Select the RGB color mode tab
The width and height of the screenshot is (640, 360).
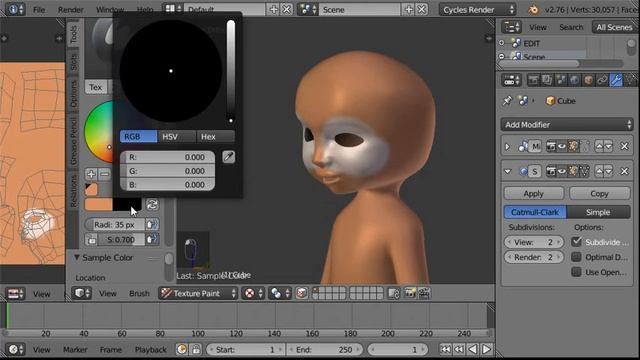point(138,136)
